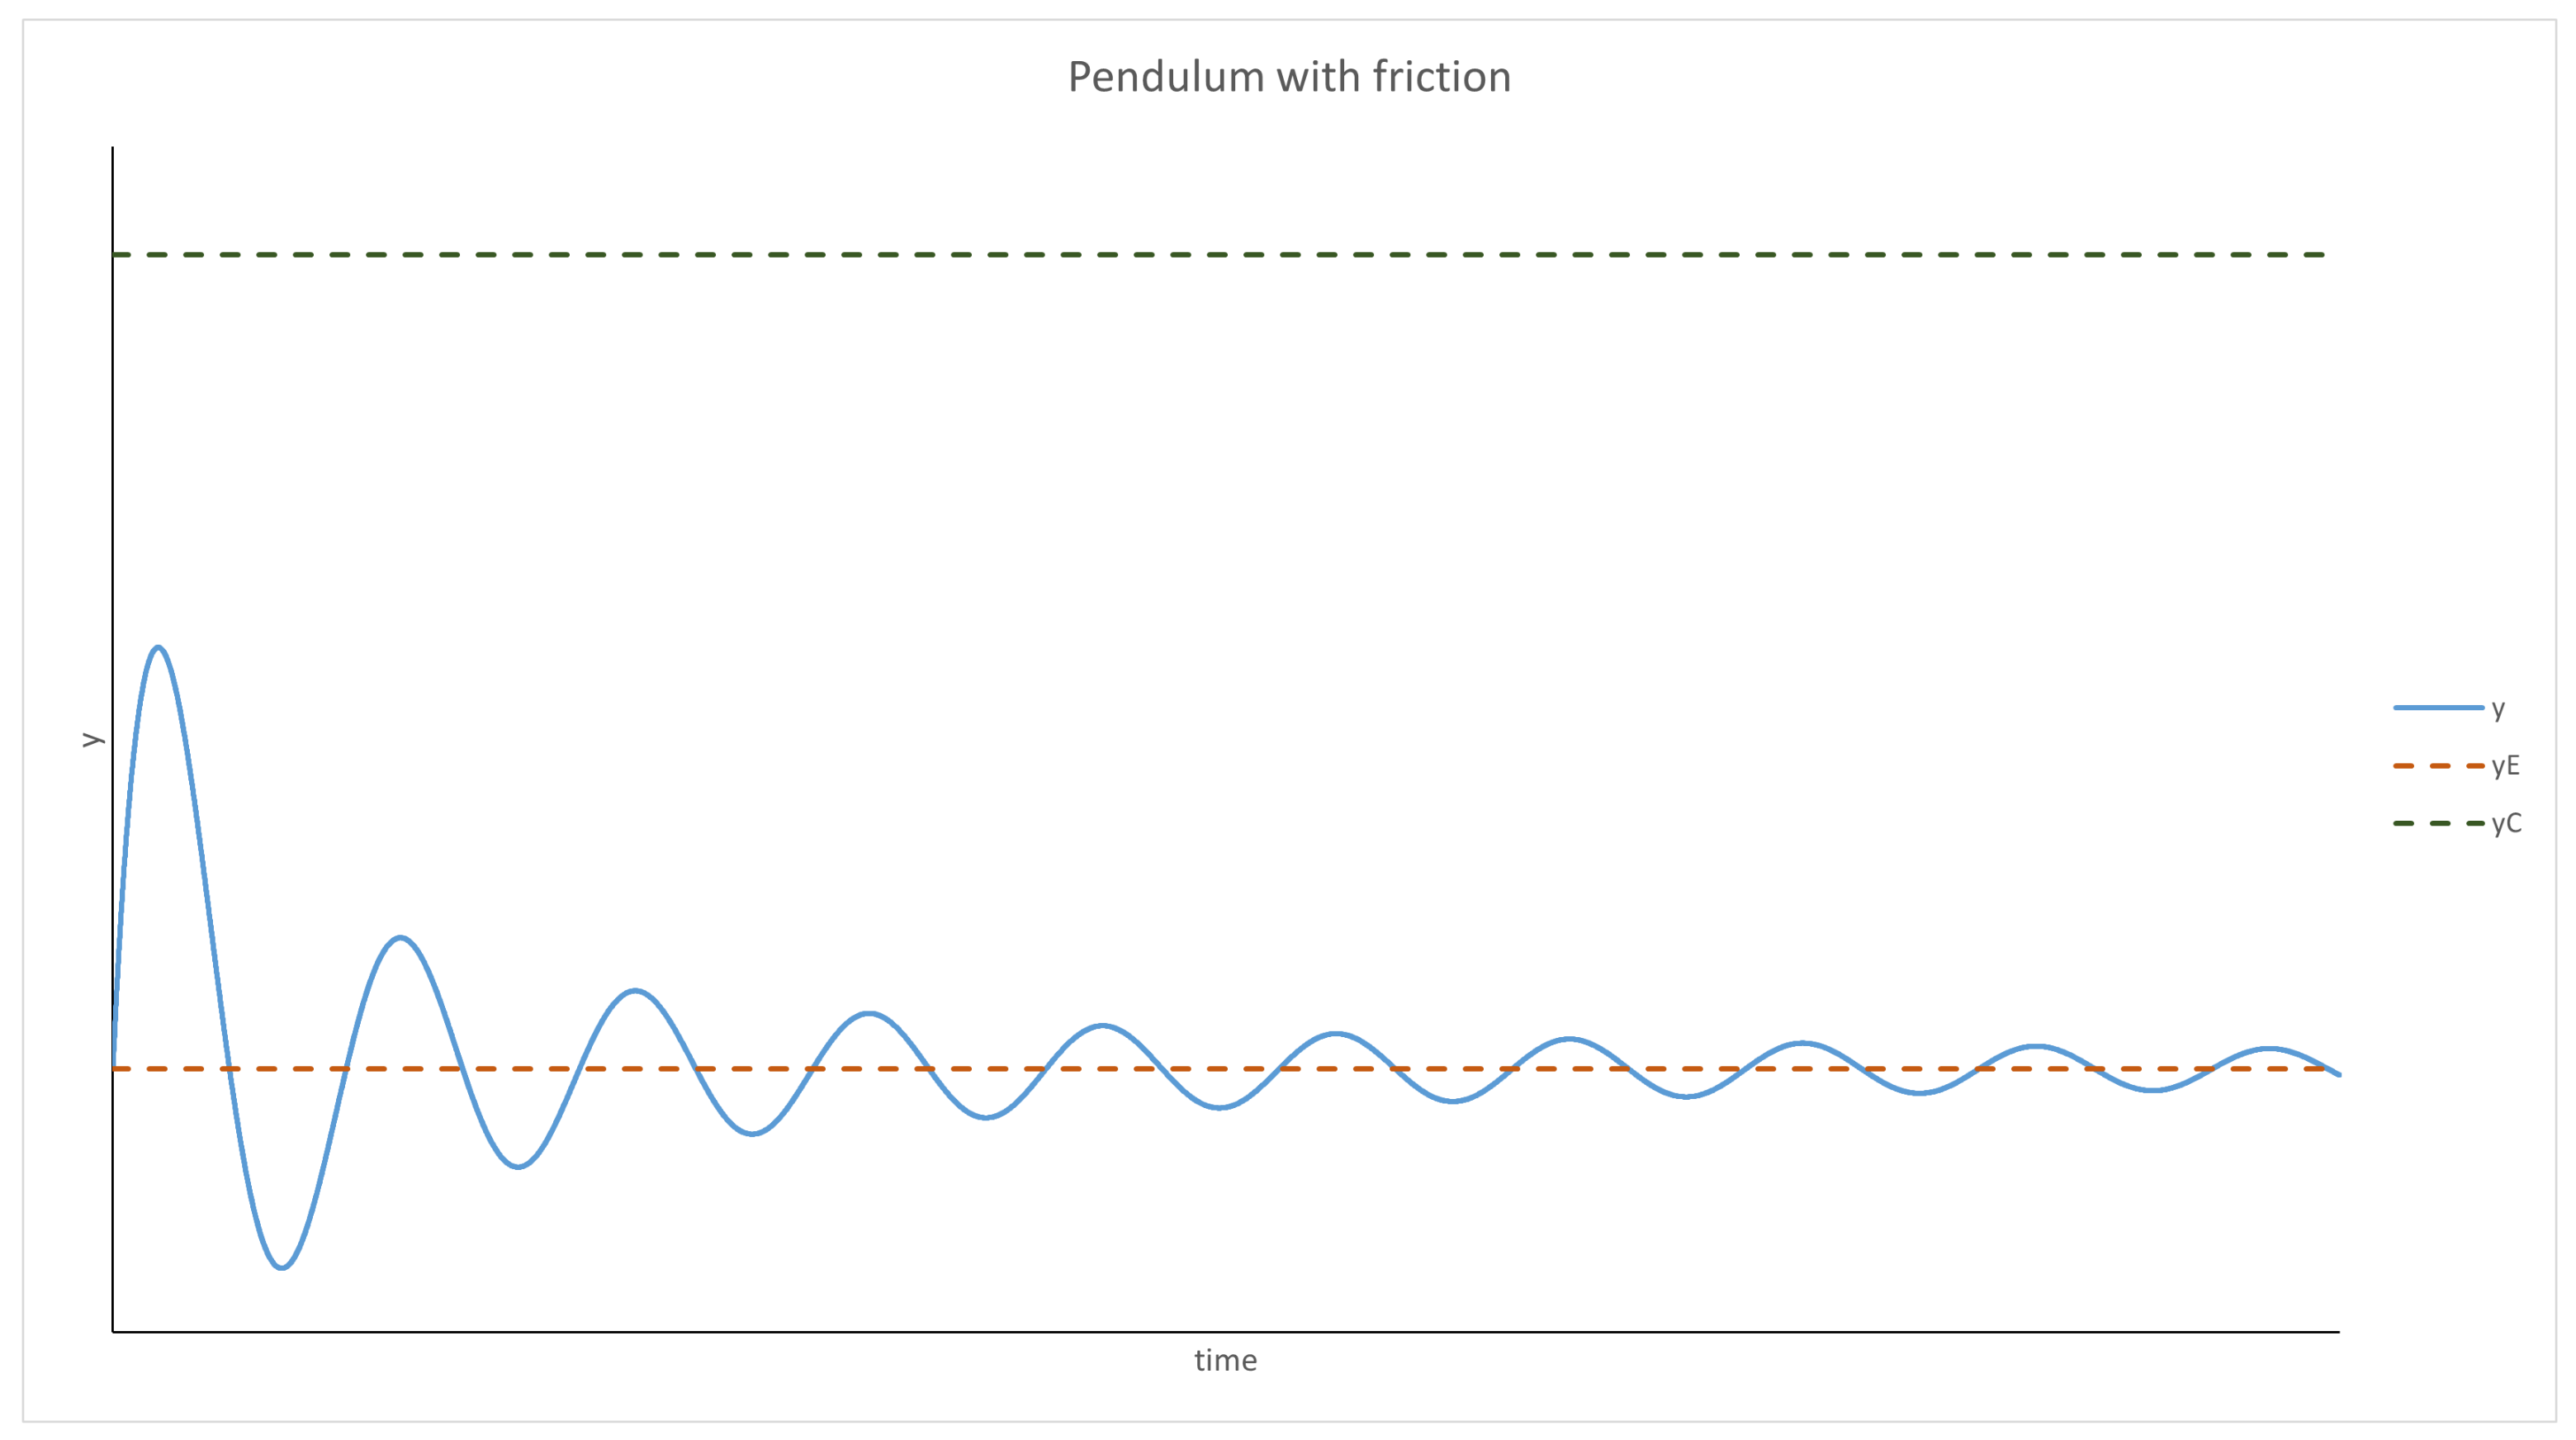
Task: Click the third peak of the blue curve
Action: [634, 991]
